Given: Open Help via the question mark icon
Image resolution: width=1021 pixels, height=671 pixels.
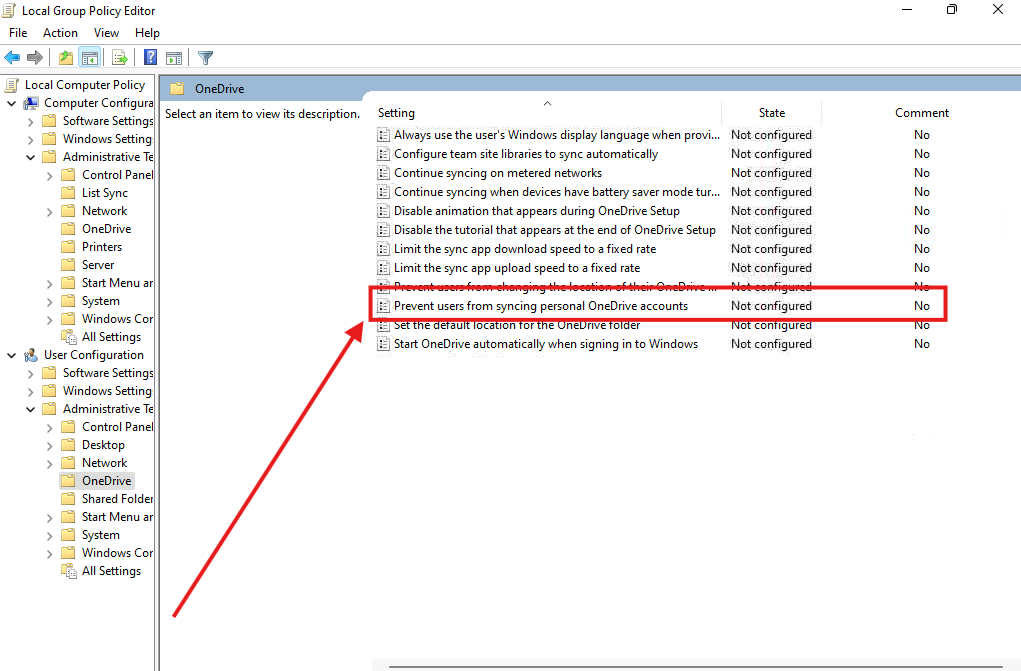Looking at the screenshot, I should [150, 57].
